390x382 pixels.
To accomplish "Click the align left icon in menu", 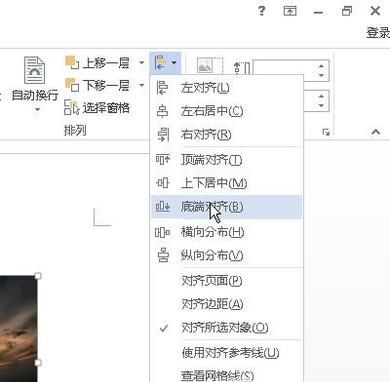I will 162,88.
